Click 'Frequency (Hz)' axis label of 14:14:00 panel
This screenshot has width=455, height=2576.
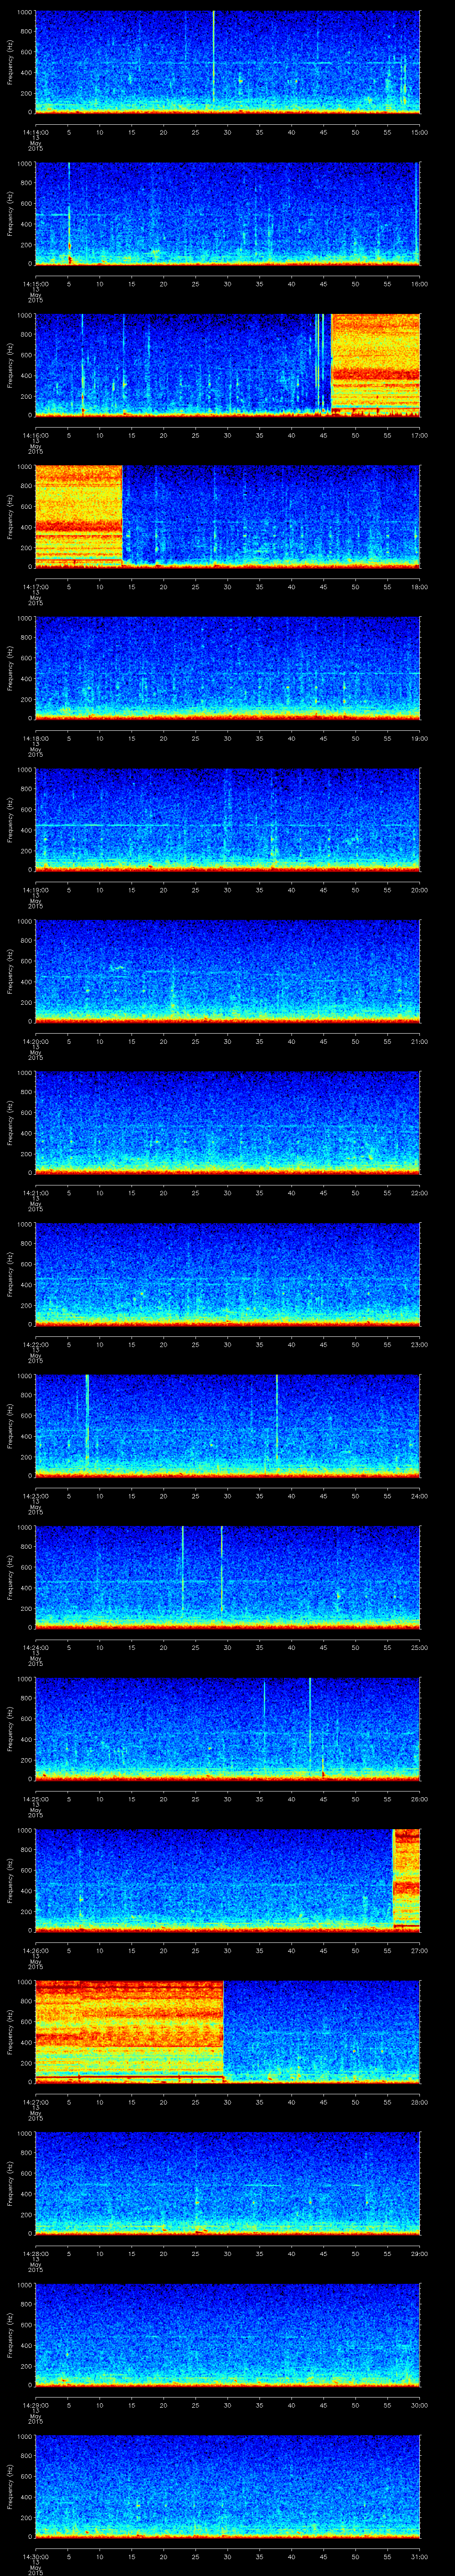tap(10, 62)
